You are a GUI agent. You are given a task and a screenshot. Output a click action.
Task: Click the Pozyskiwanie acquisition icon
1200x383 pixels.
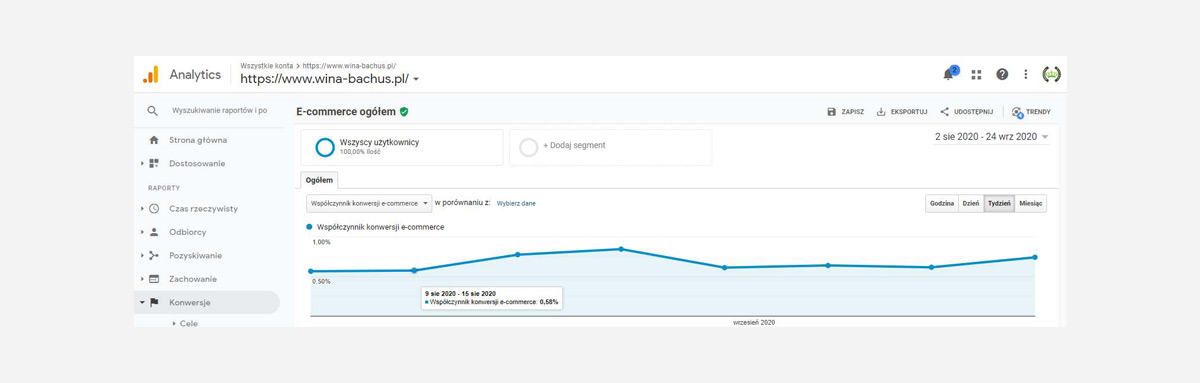coord(154,256)
